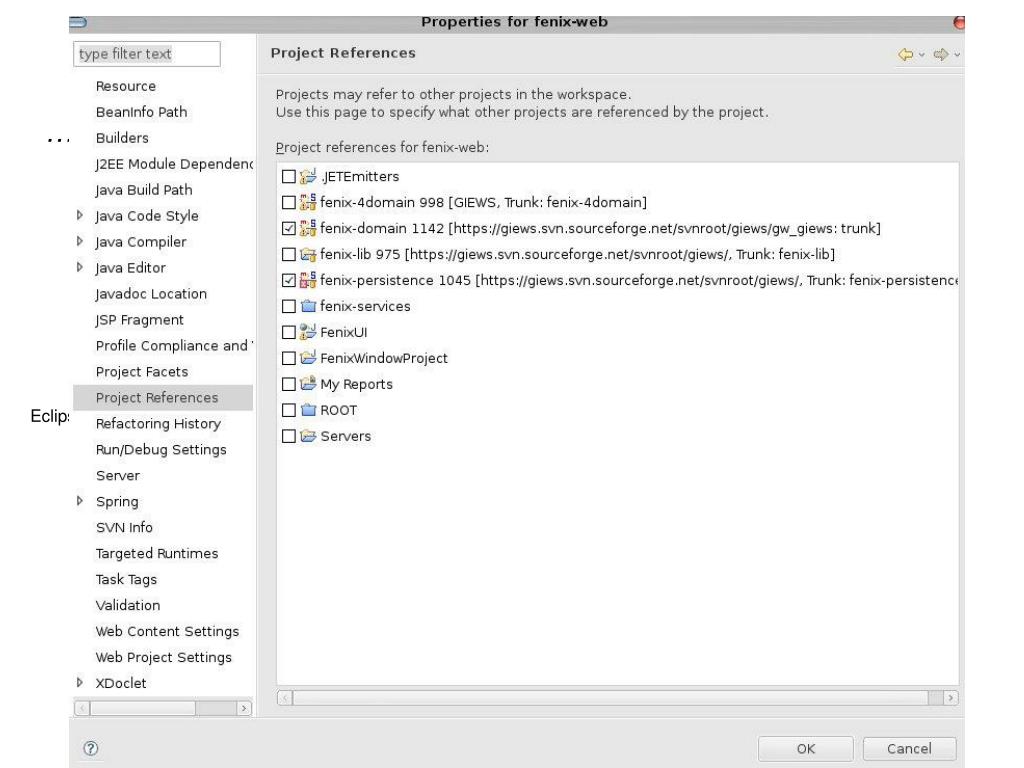Focus the type filter text field
This screenshot has width=1024, height=768.
147,54
